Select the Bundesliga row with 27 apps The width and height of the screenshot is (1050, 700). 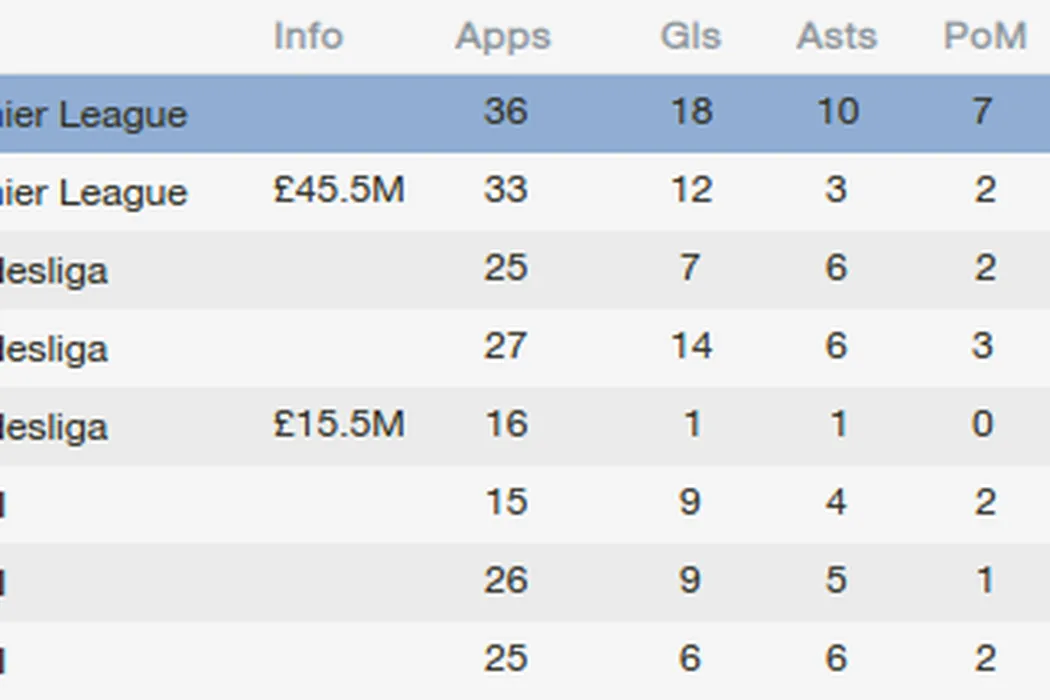(x=55, y=347)
